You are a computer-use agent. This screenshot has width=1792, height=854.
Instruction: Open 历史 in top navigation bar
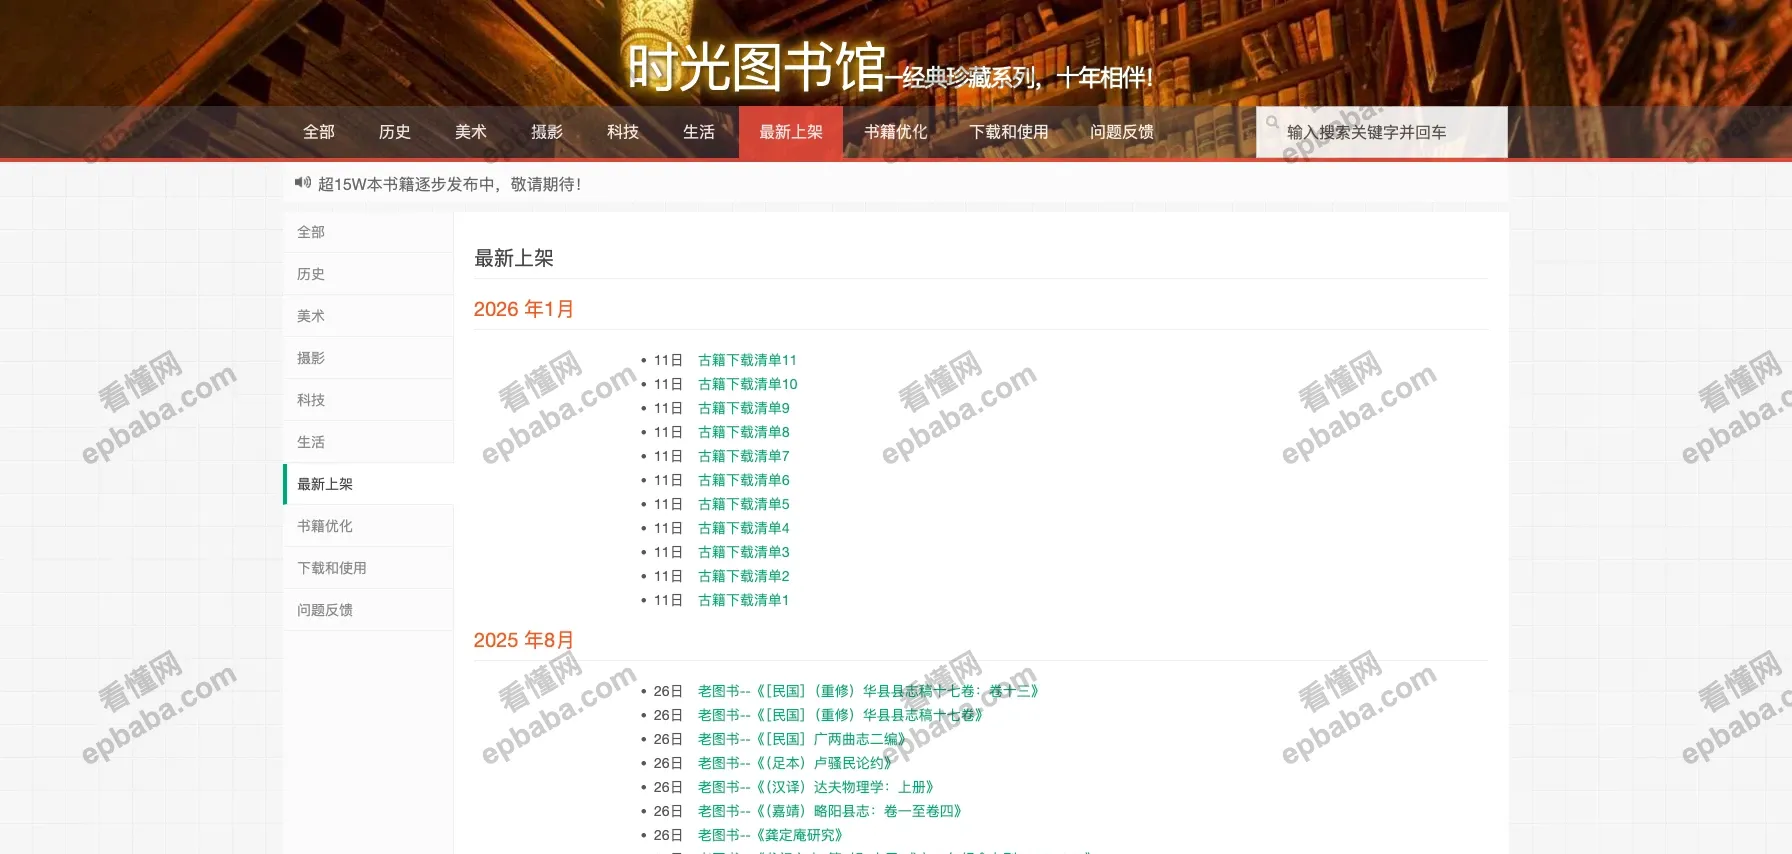point(395,132)
